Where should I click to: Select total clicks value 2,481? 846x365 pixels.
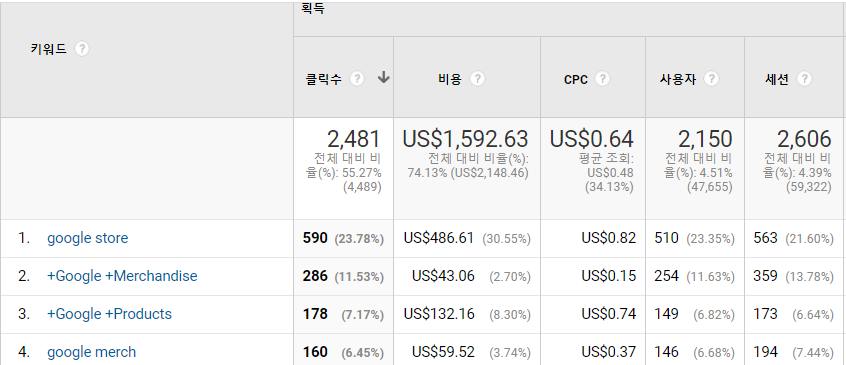354,139
